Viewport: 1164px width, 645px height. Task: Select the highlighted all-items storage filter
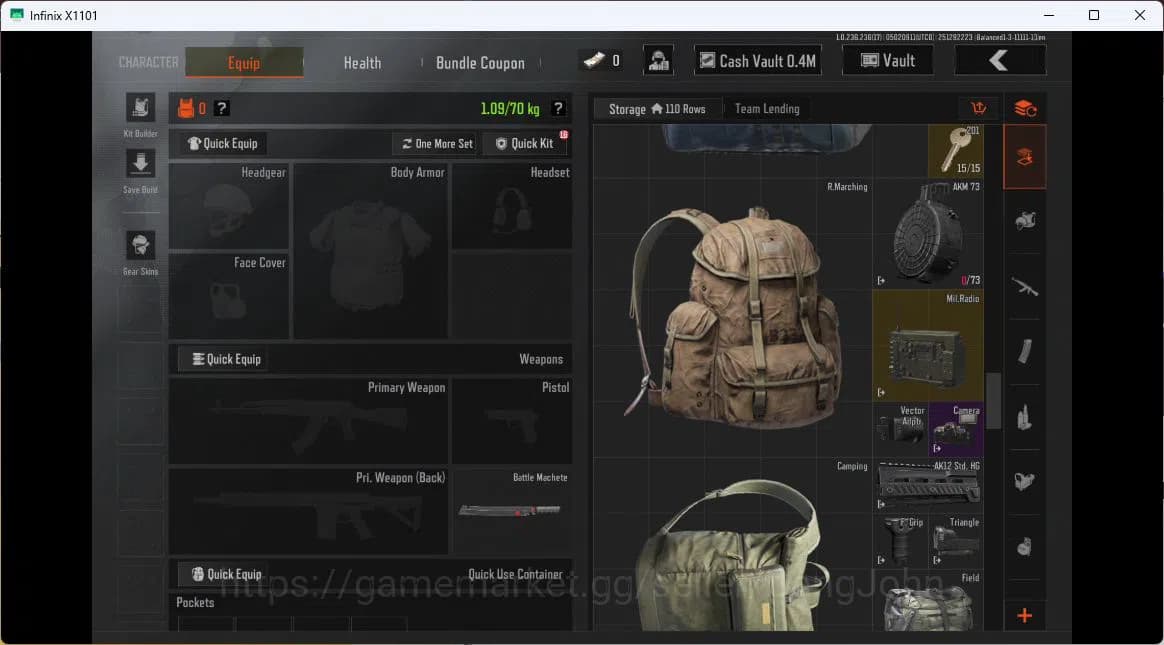1024,157
